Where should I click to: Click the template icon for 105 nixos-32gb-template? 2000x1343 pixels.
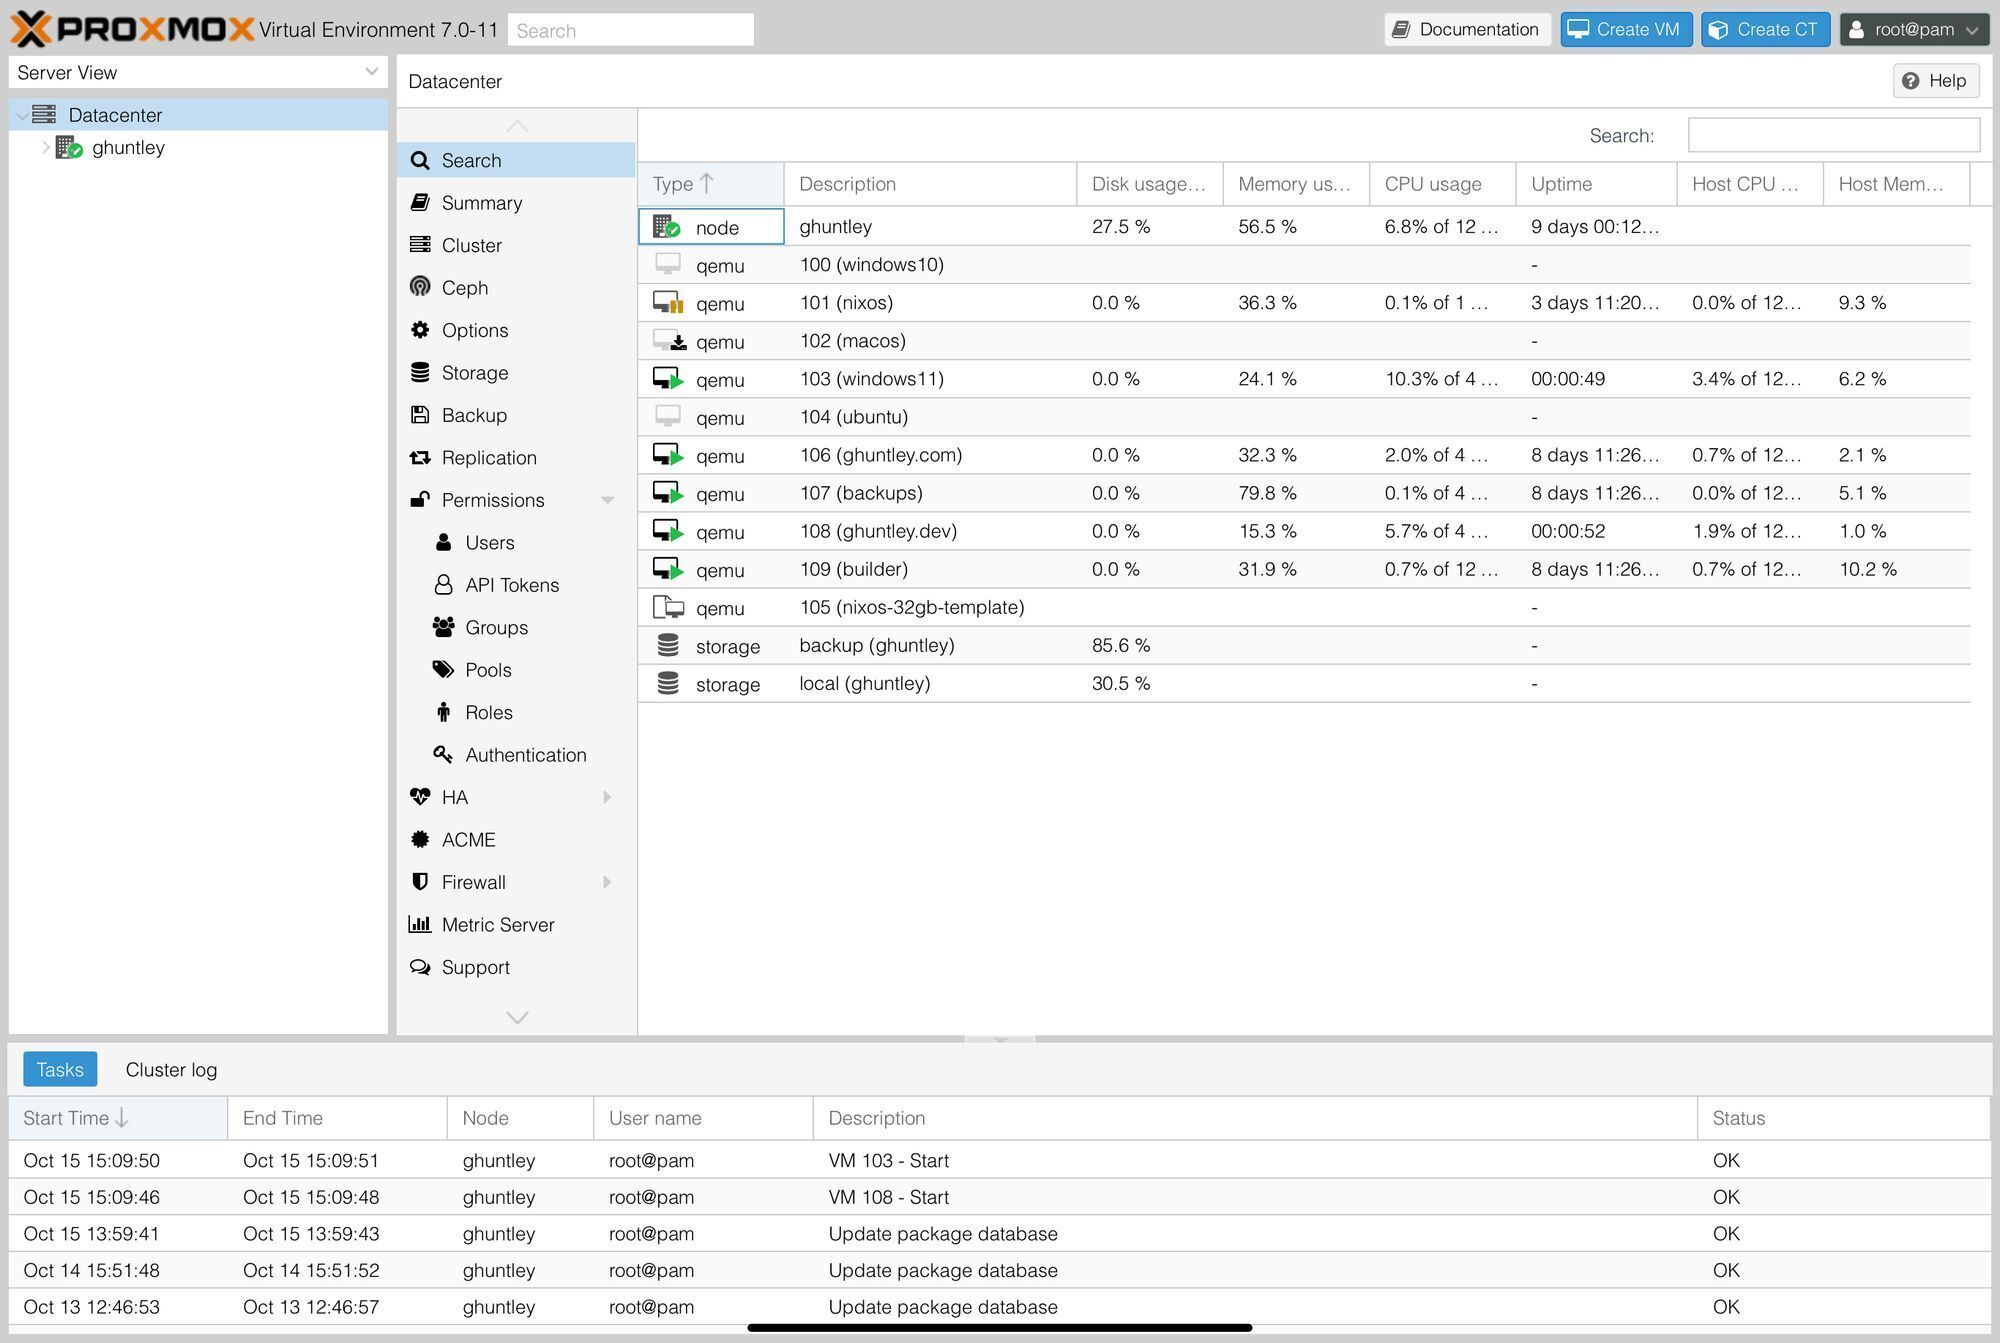[x=668, y=607]
